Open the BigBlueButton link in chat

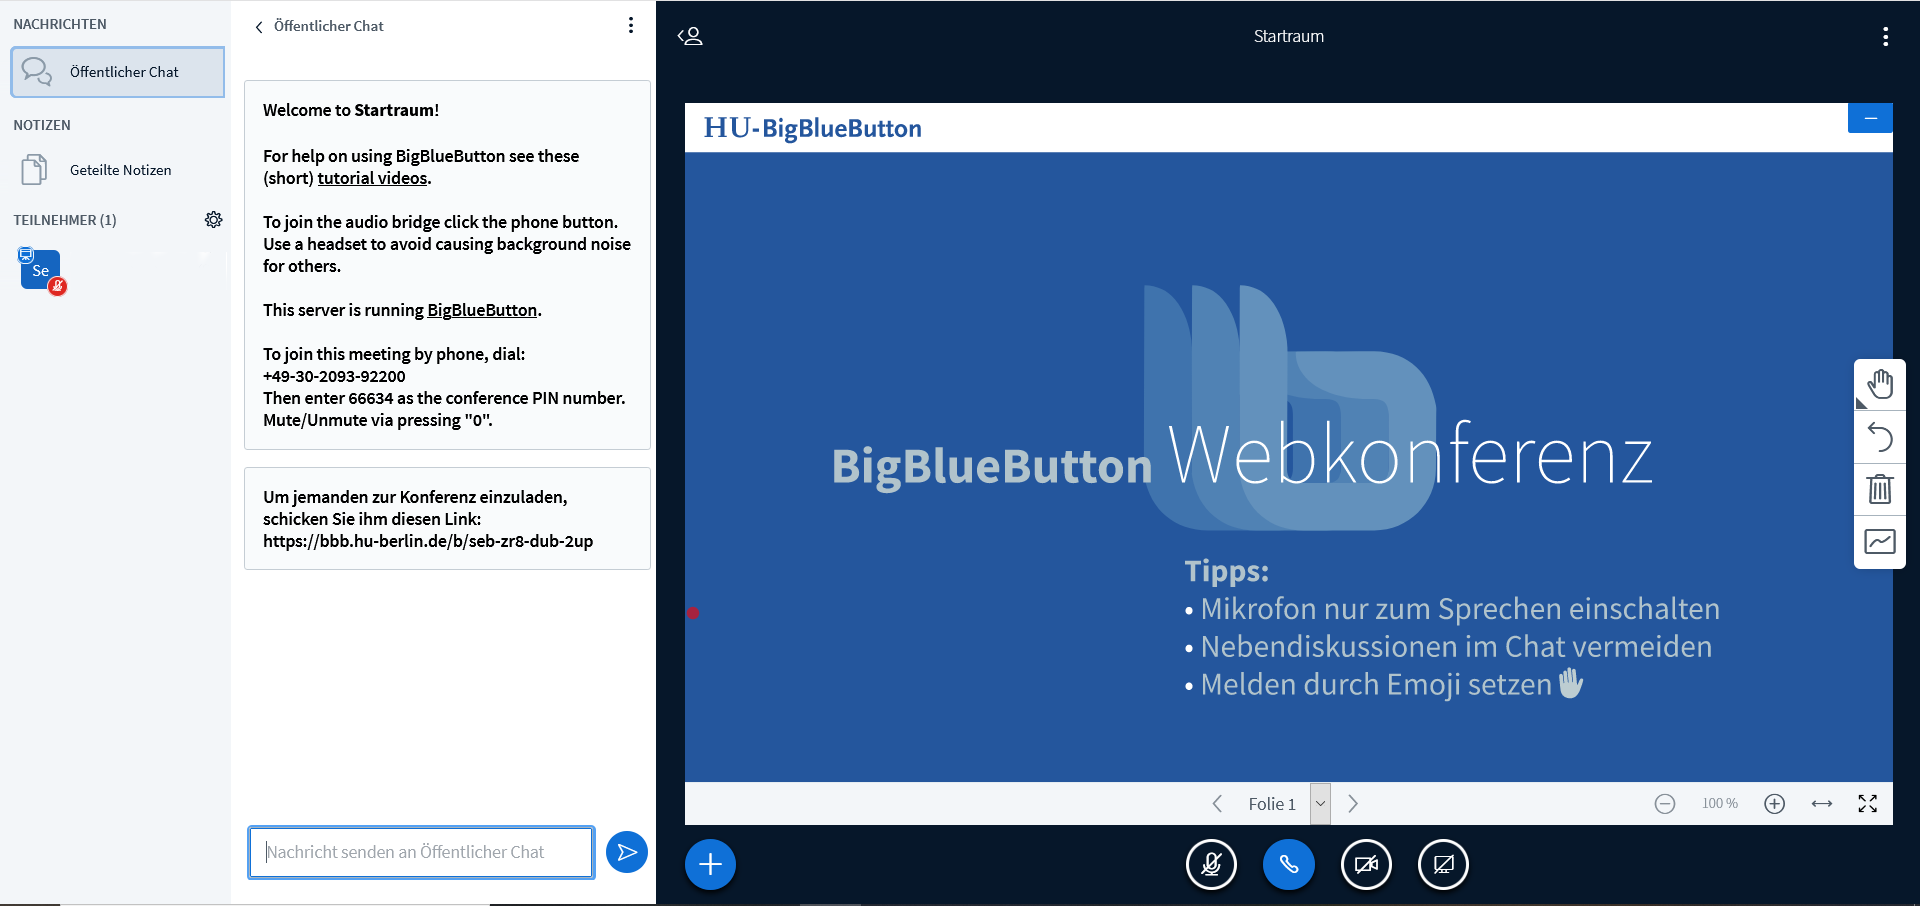(x=482, y=310)
